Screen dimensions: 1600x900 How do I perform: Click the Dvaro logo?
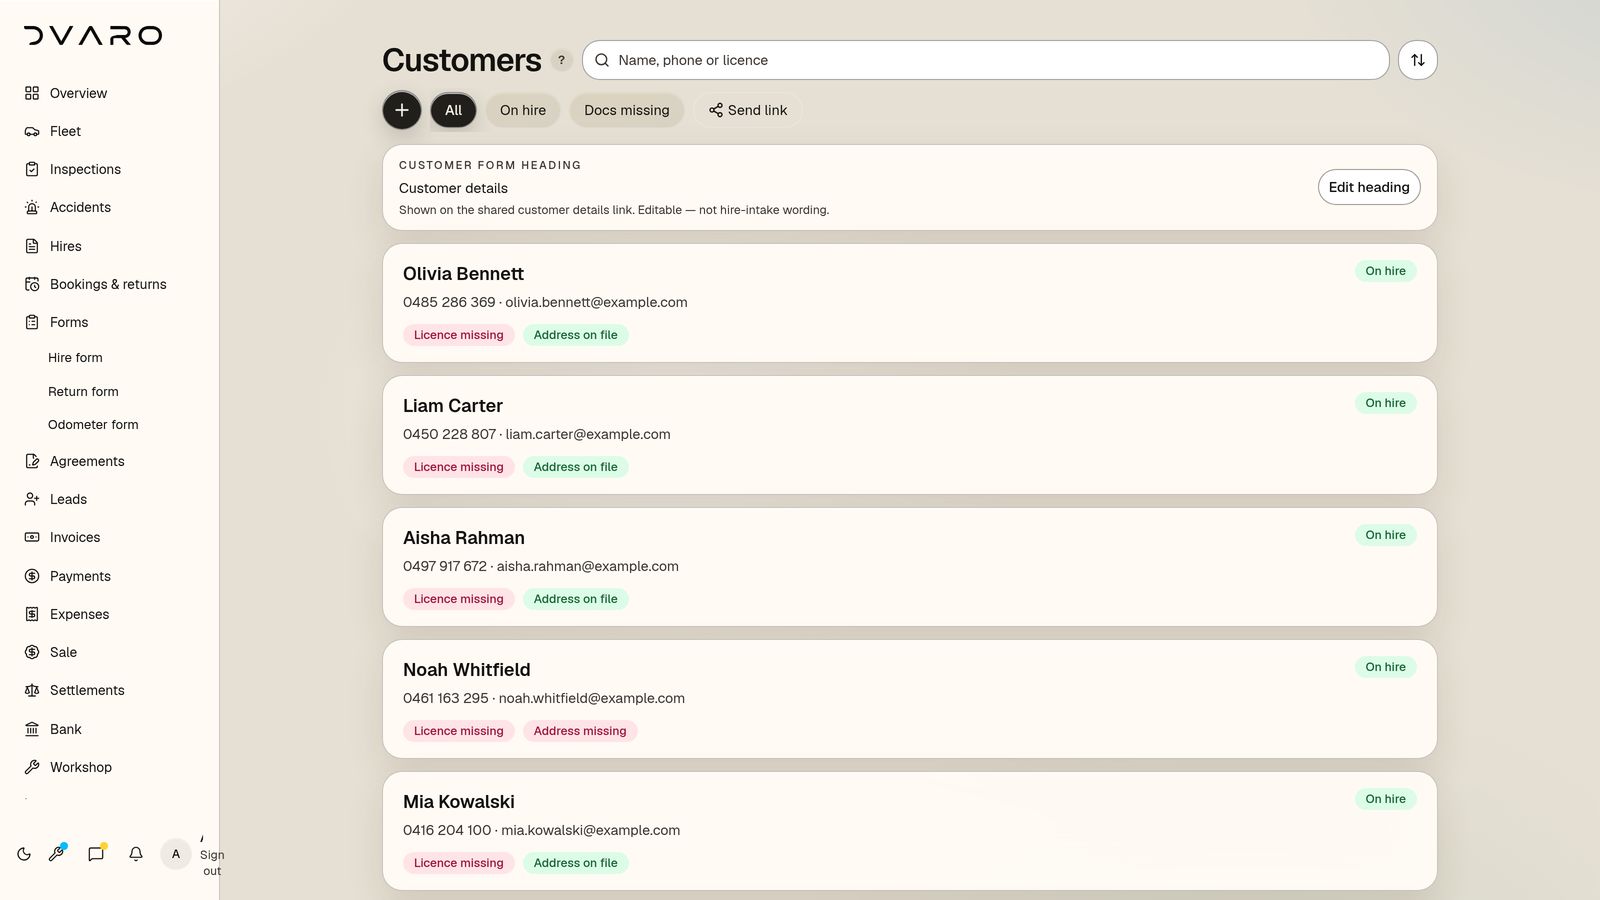tap(93, 36)
